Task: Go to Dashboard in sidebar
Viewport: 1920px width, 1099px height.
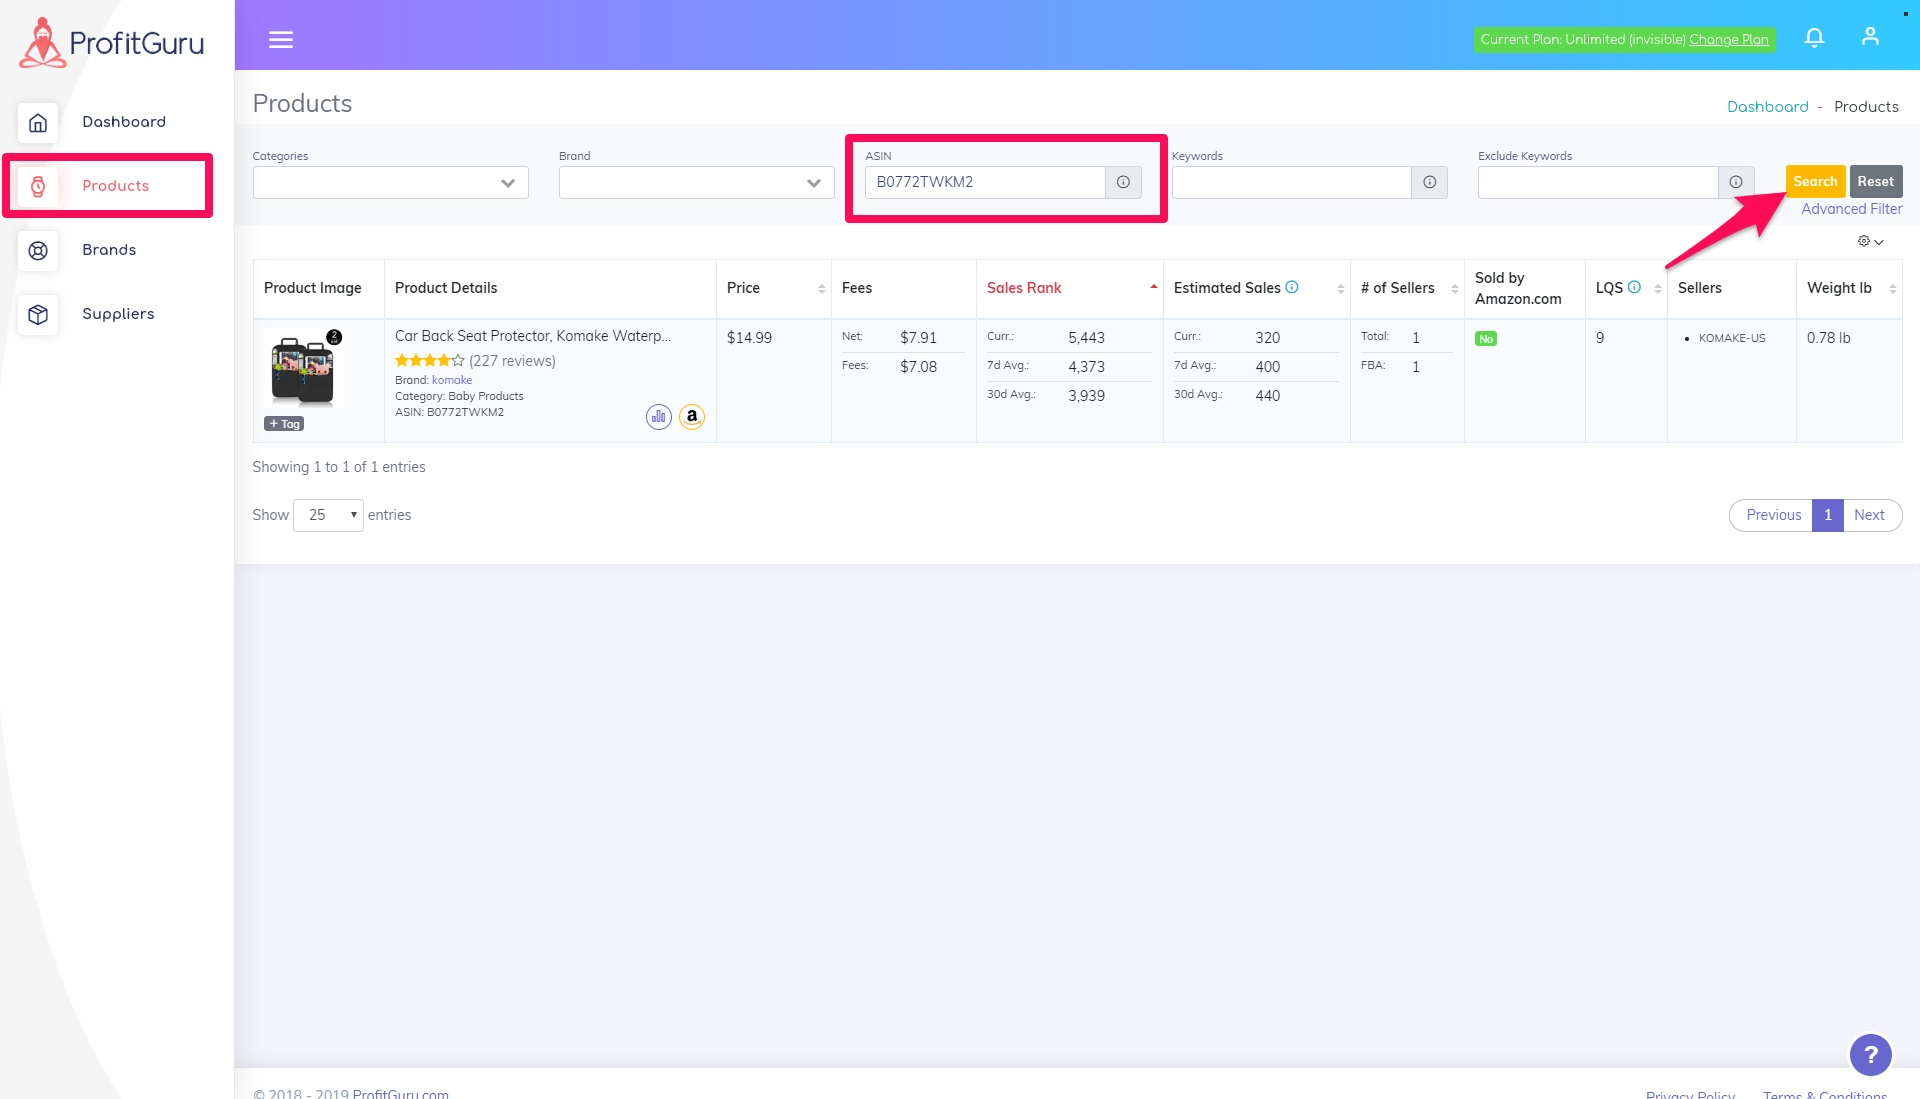Action: click(x=124, y=122)
